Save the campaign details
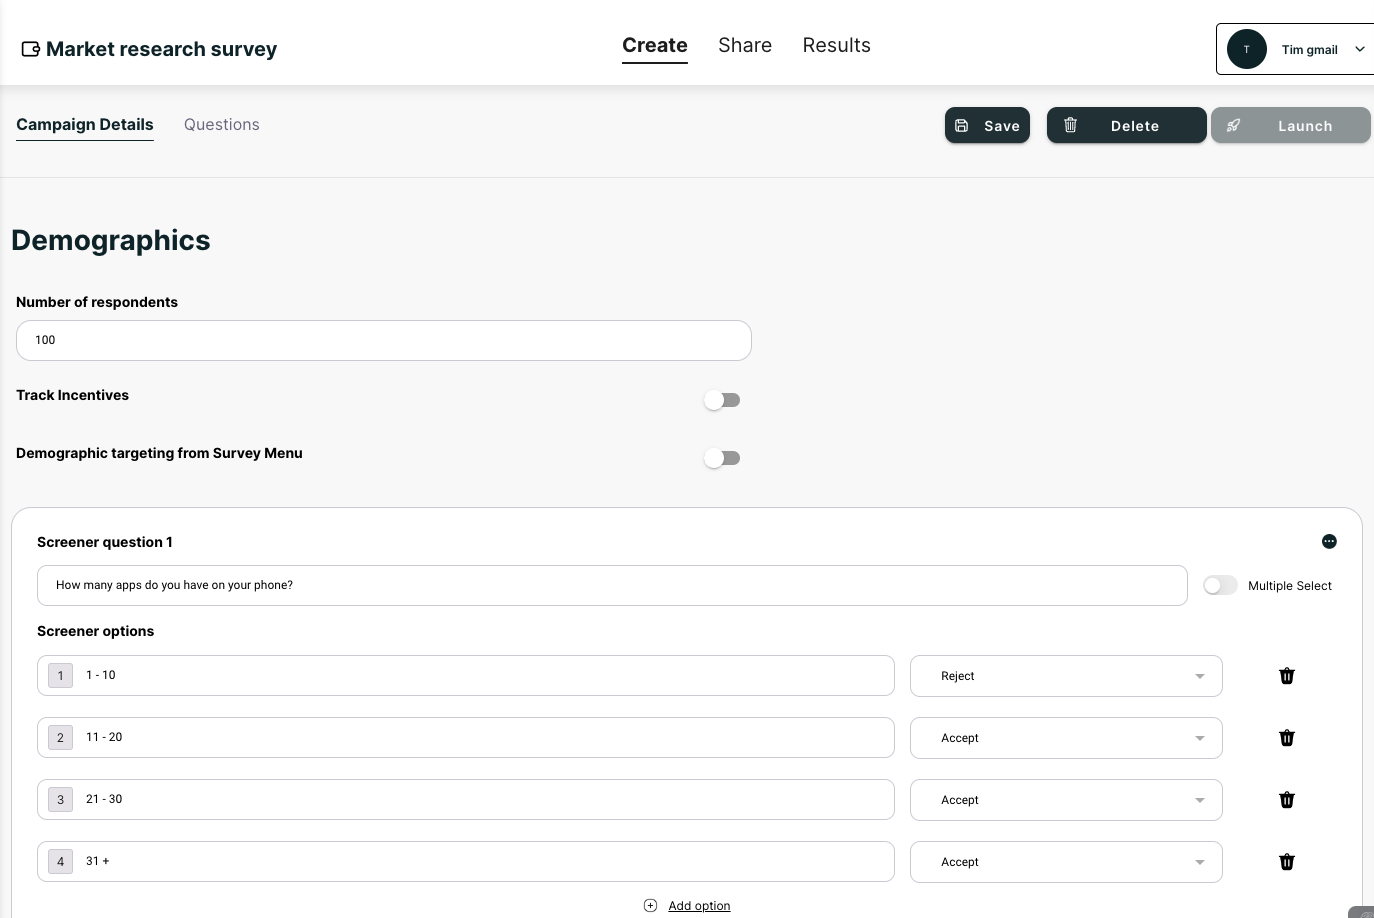The height and width of the screenshot is (918, 1374). [x=987, y=126]
